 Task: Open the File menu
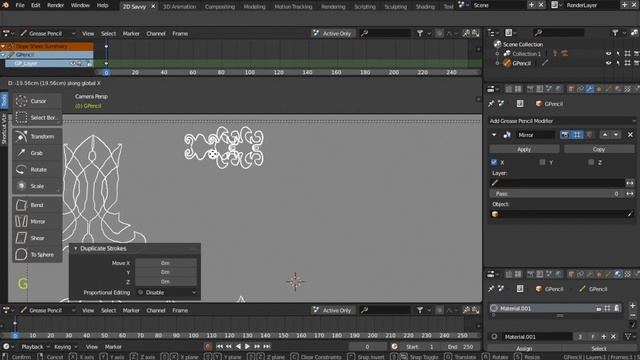click(20, 6)
